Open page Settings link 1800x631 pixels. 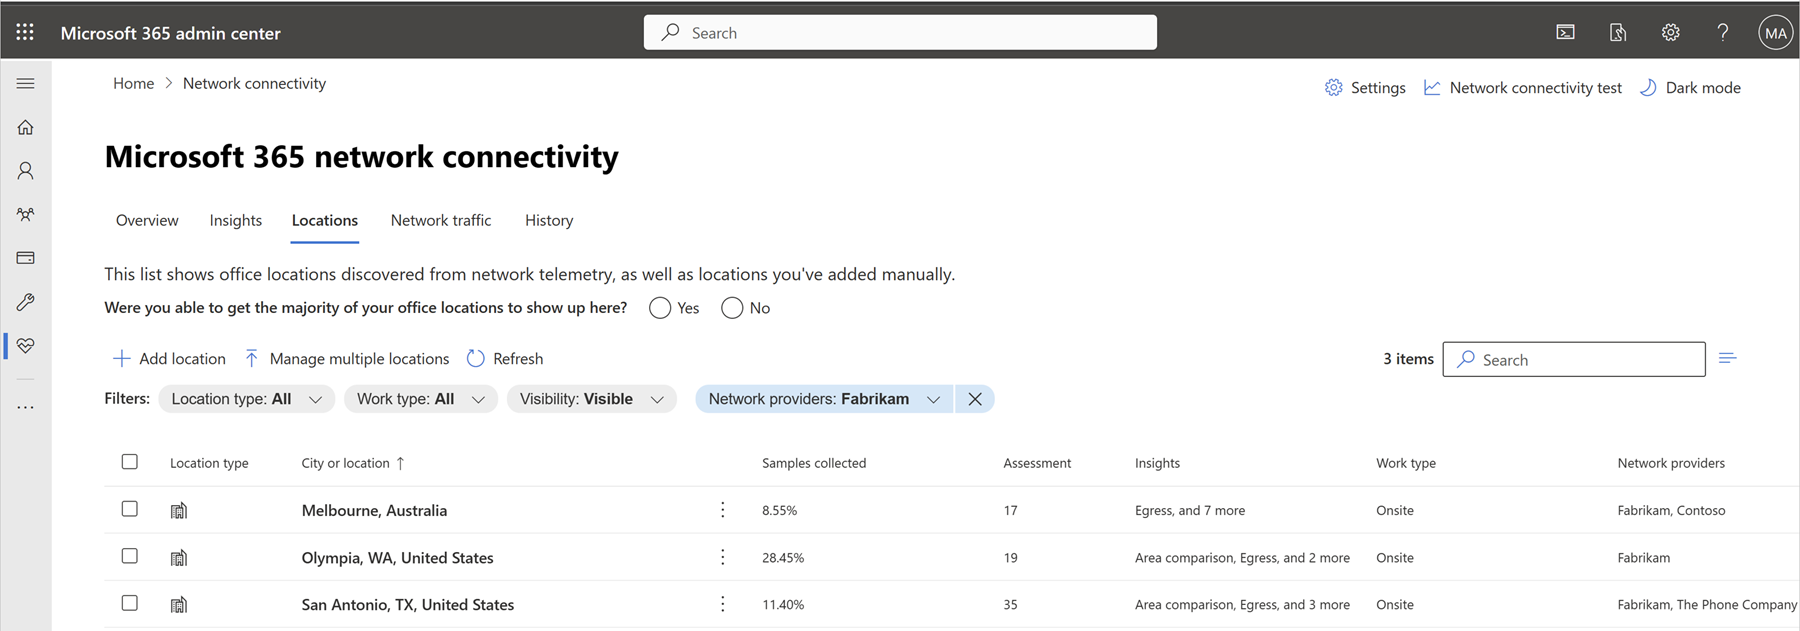[1365, 88]
